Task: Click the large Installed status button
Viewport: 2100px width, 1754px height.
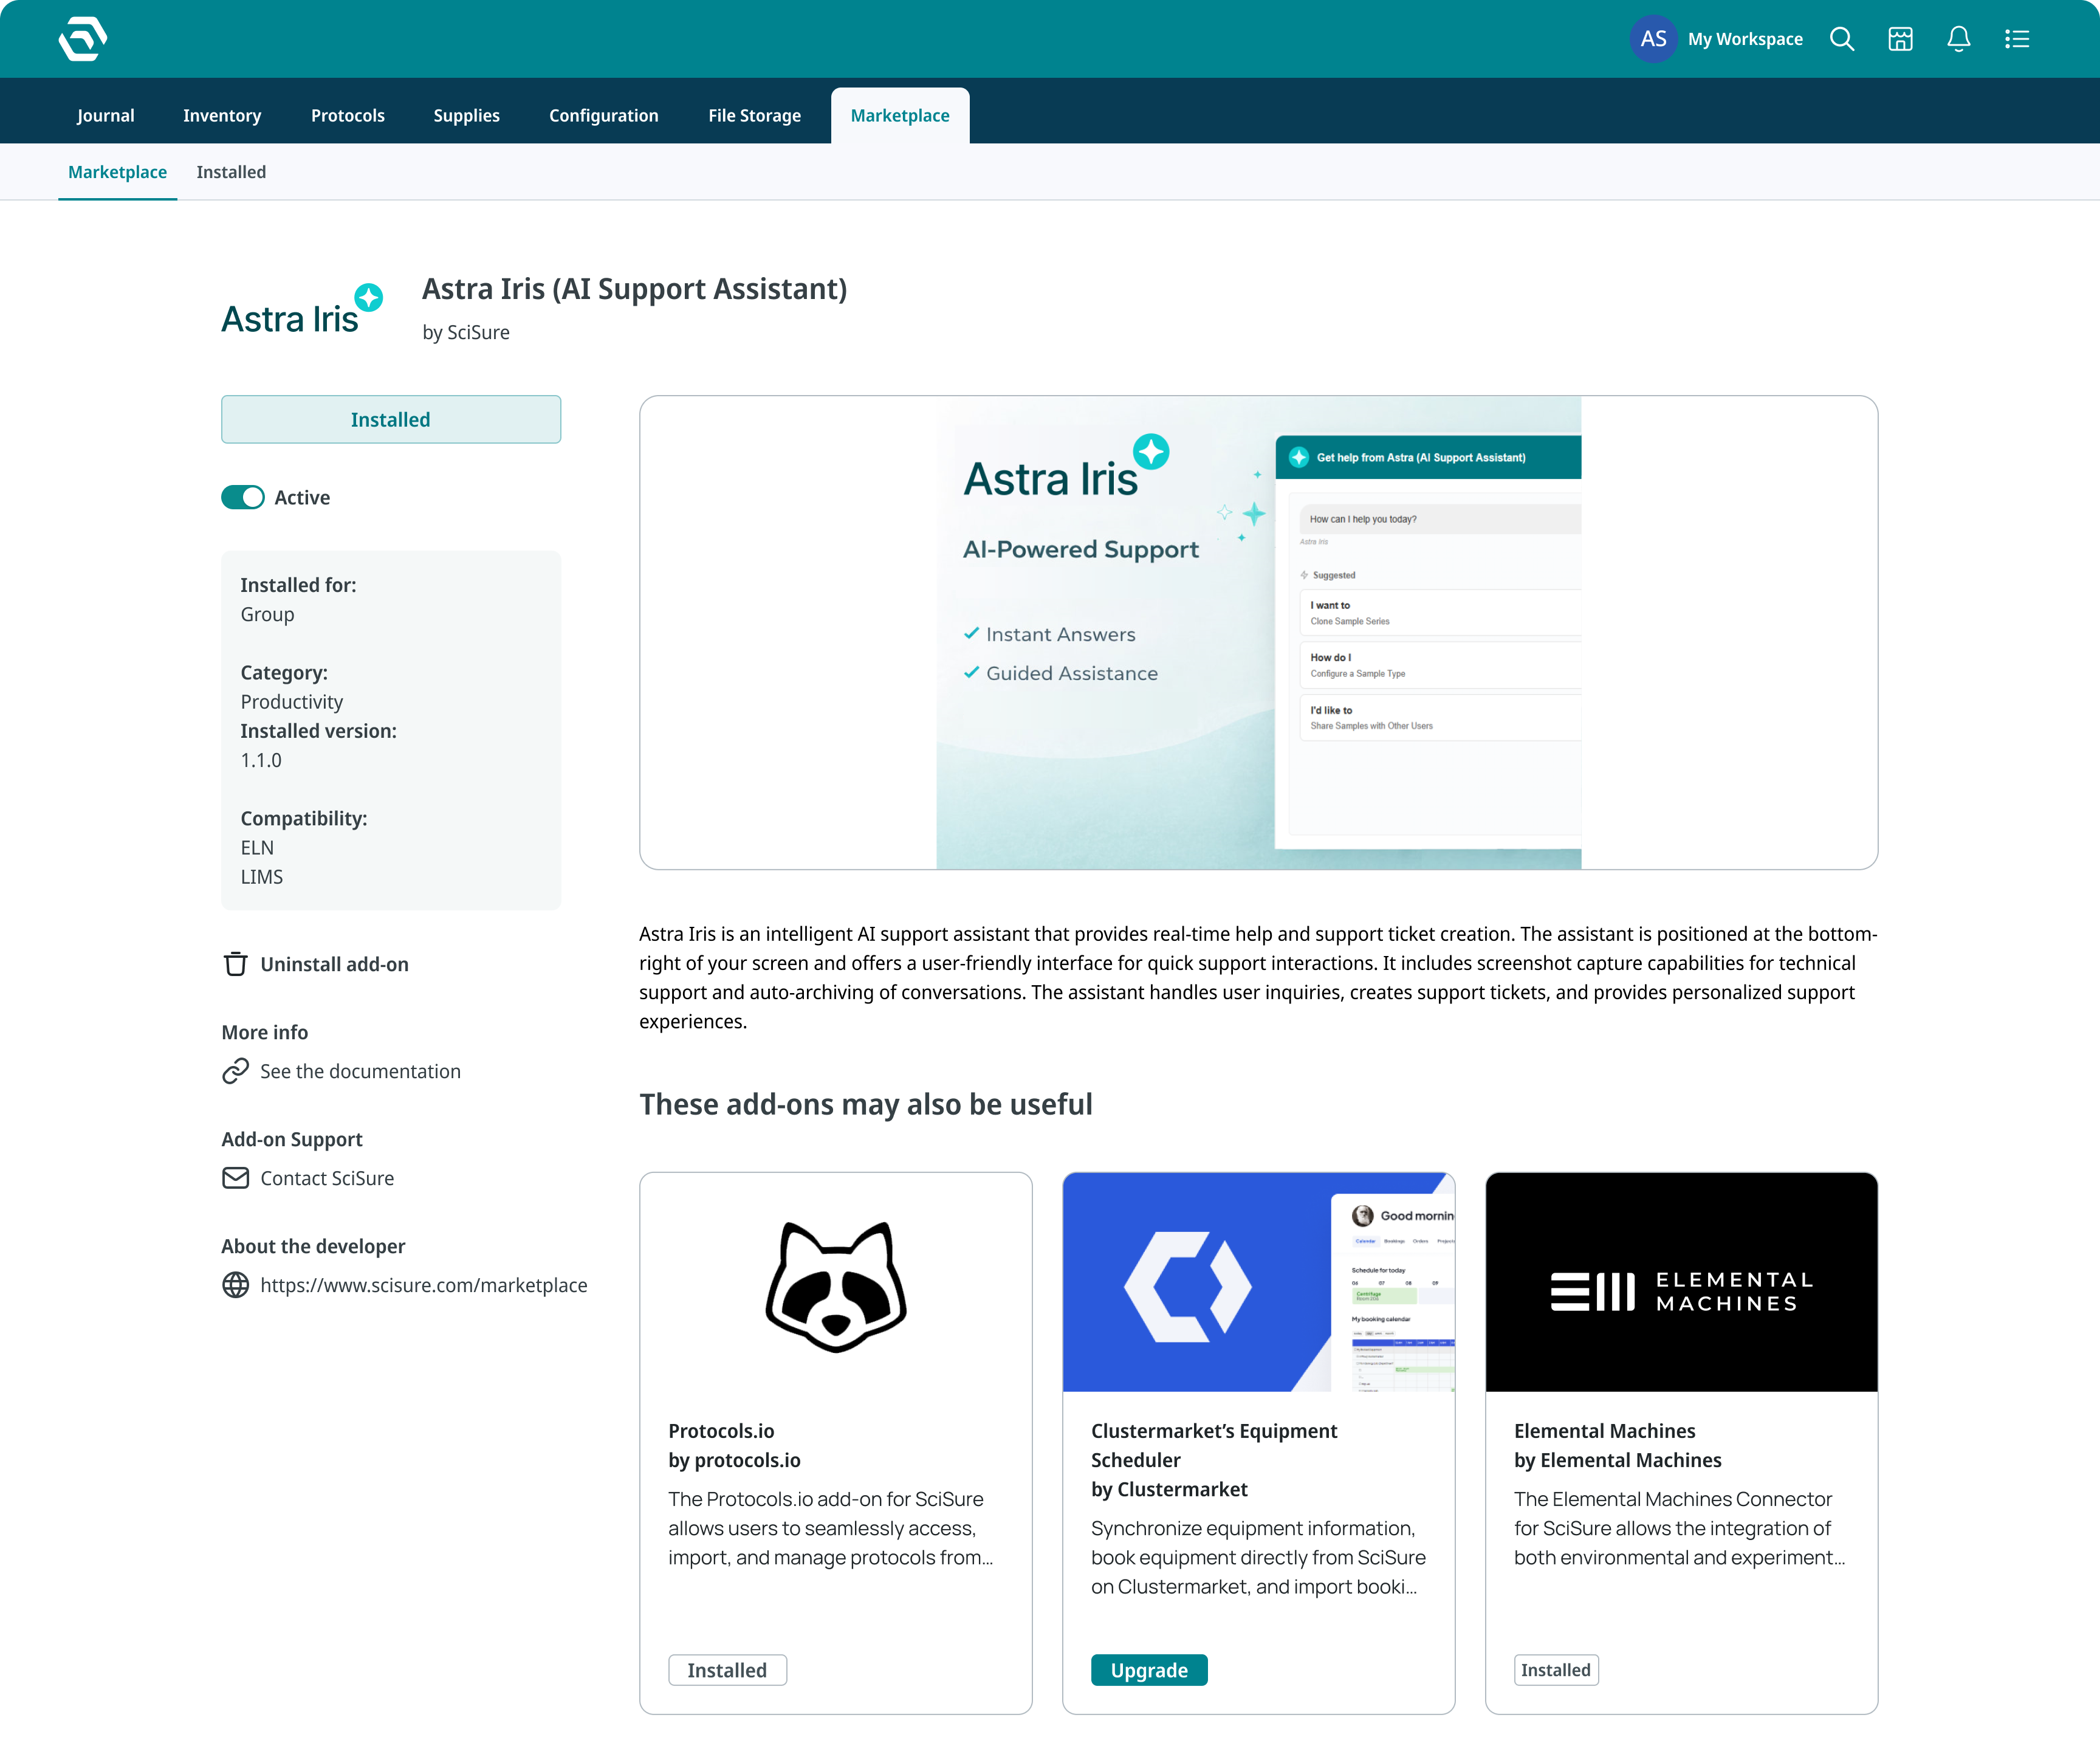Action: (x=391, y=419)
